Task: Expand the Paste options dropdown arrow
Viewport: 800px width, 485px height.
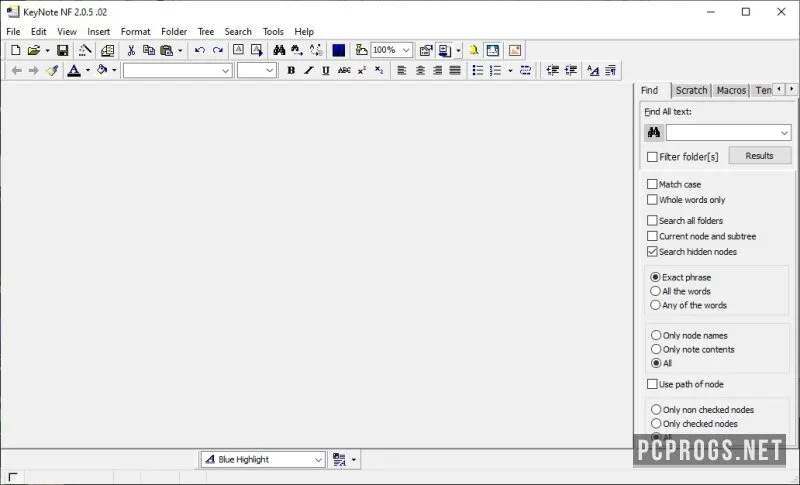Action: pos(180,50)
